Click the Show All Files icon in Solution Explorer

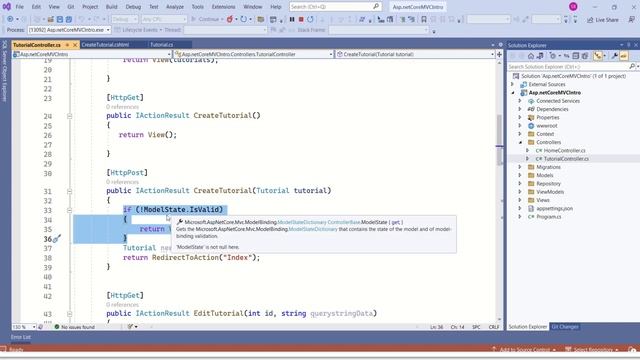(585, 56)
